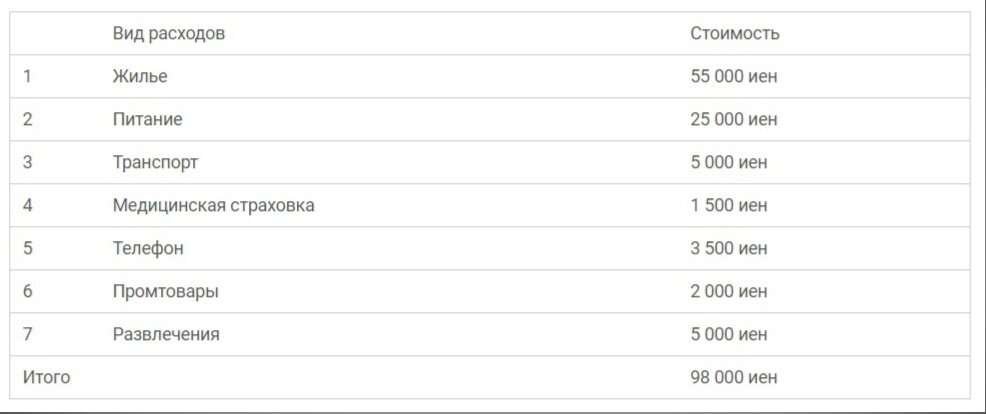
Task: Click the "2 000 иен" cost value
Action: click(729, 291)
